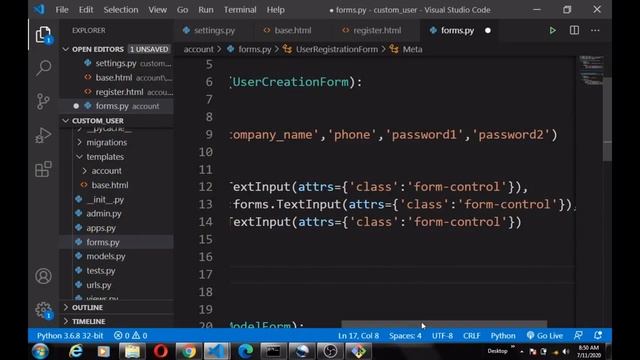Switch to Visual Studio Code taskbar icon
Viewport: 640px width, 360px height.
pos(216,351)
